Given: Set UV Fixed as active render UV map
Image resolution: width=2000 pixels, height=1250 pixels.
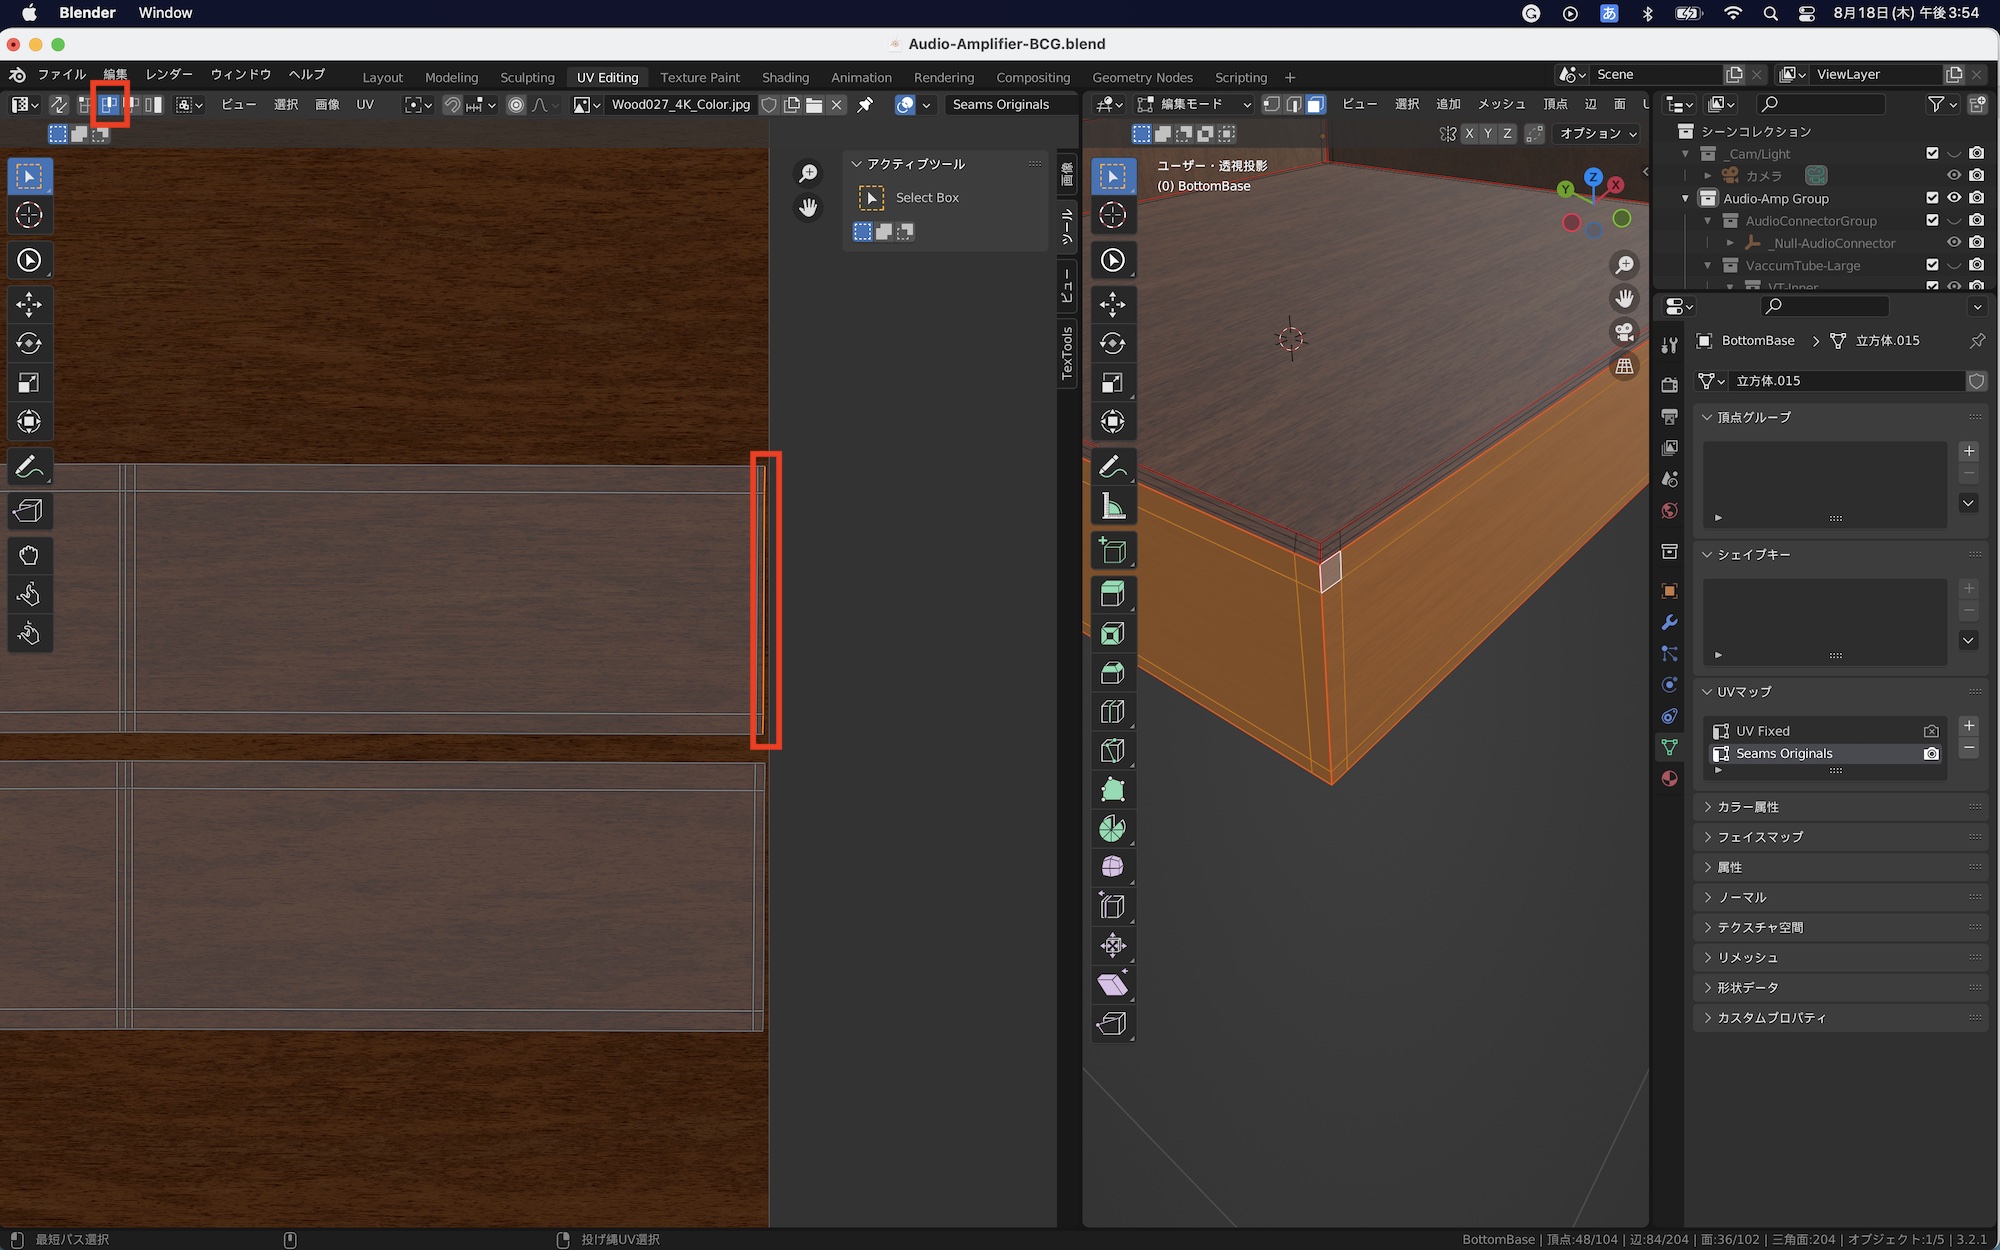Looking at the screenshot, I should point(1931,731).
